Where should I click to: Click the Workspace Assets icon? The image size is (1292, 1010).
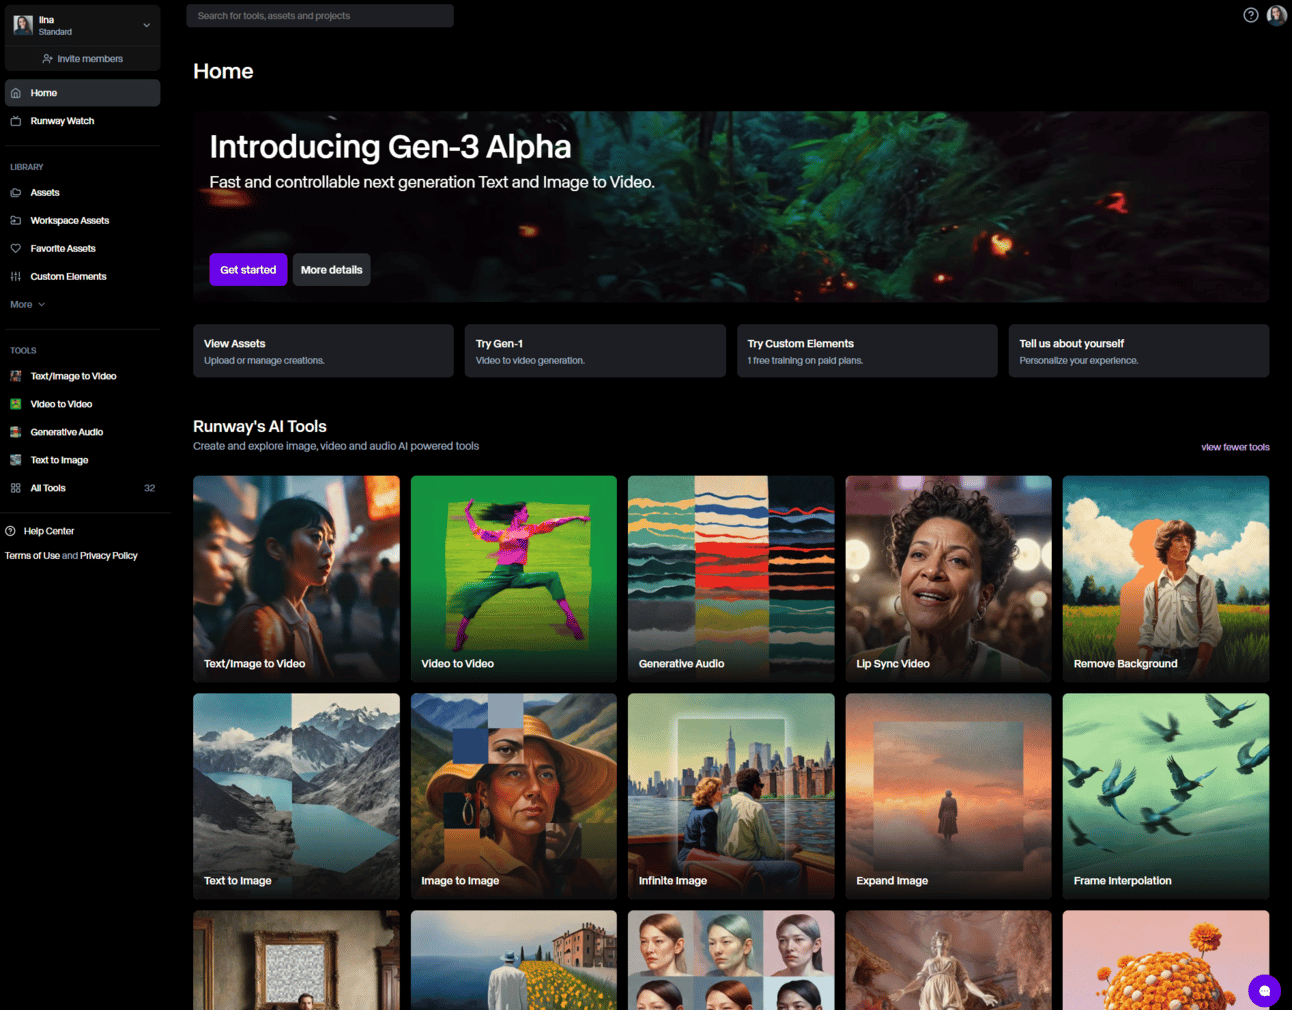tap(16, 221)
